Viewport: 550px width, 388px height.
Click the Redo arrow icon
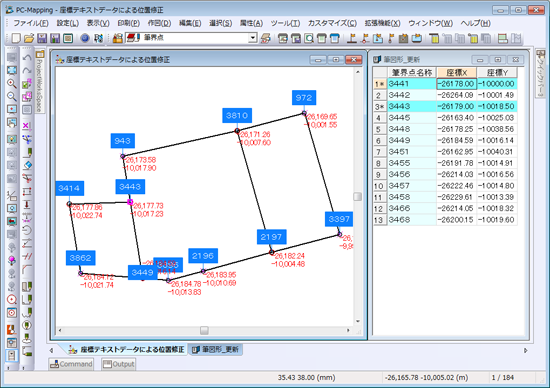click(27, 70)
